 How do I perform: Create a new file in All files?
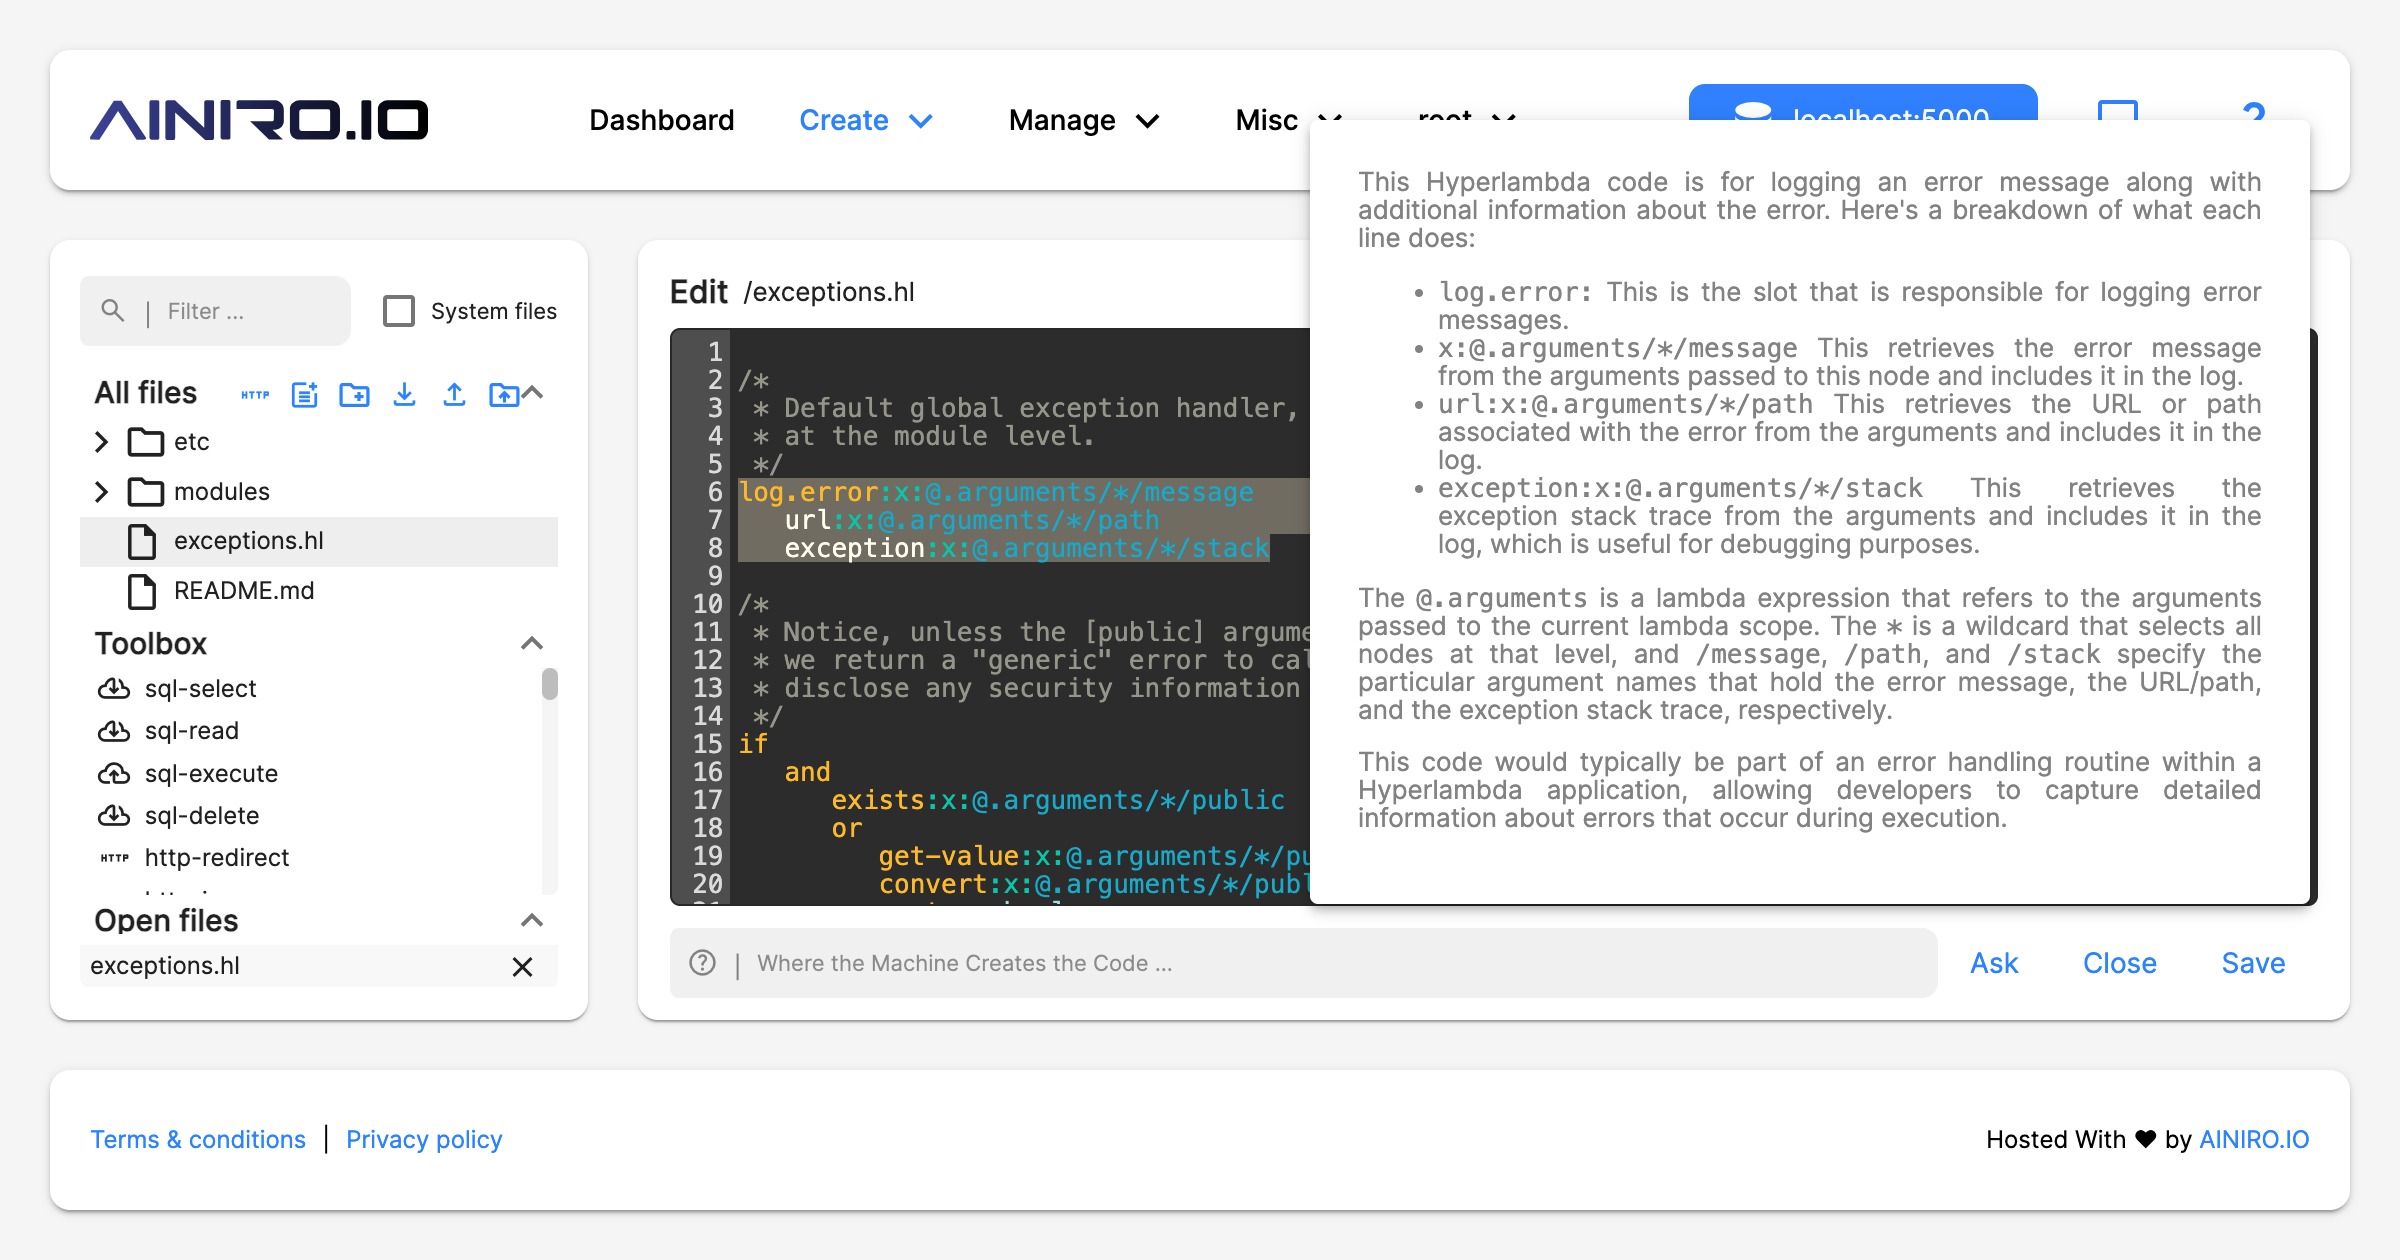click(305, 394)
